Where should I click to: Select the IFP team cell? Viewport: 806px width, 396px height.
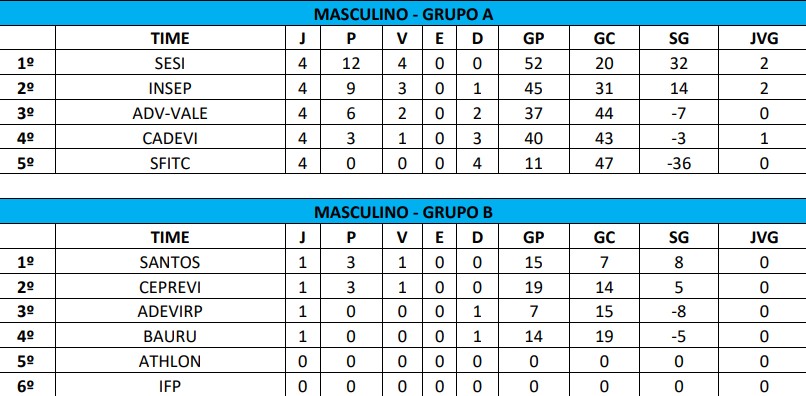(x=170, y=385)
